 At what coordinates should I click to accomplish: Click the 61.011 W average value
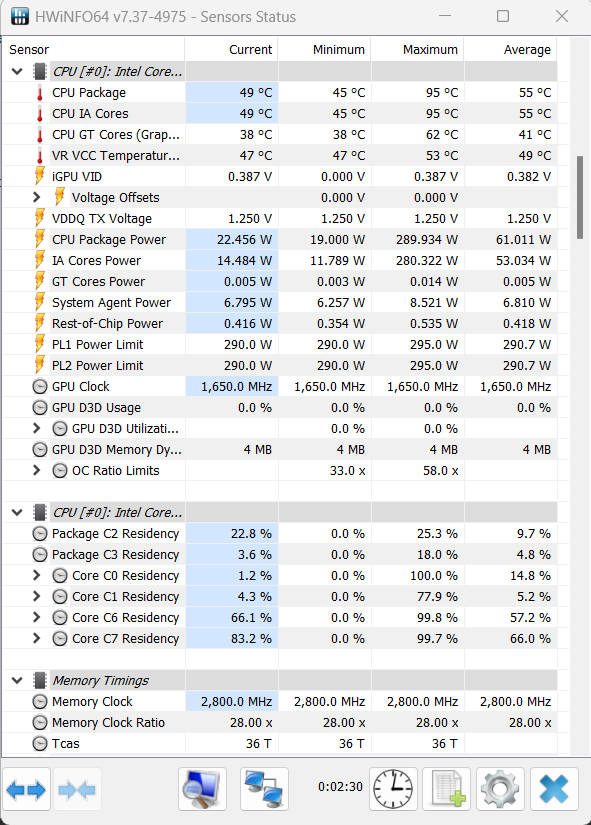click(523, 240)
